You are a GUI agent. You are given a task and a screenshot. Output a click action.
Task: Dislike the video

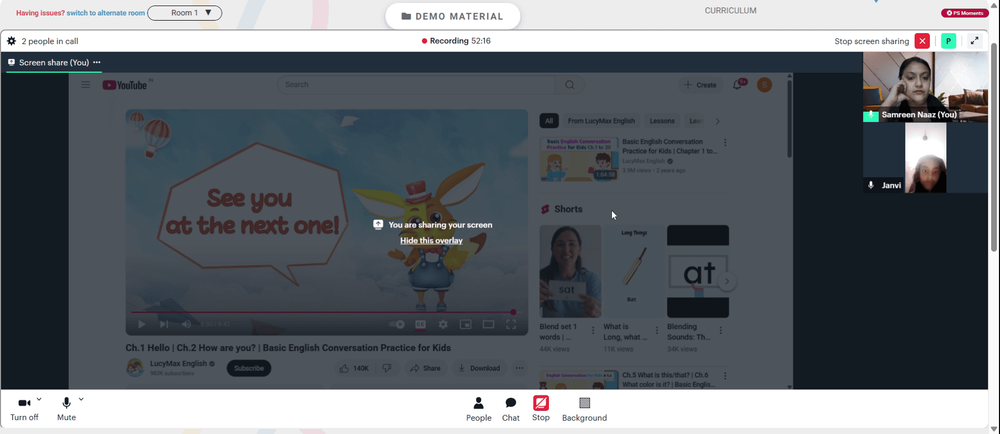tap(386, 368)
